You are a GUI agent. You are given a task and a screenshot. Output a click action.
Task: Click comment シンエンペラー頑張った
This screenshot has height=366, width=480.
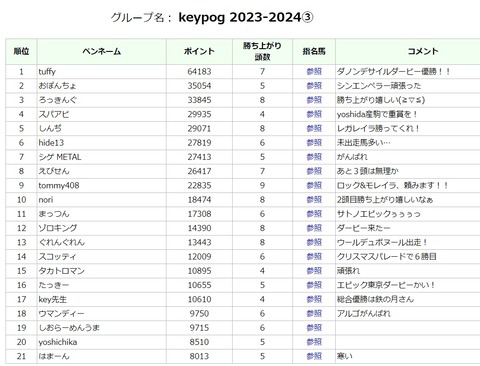[379, 86]
